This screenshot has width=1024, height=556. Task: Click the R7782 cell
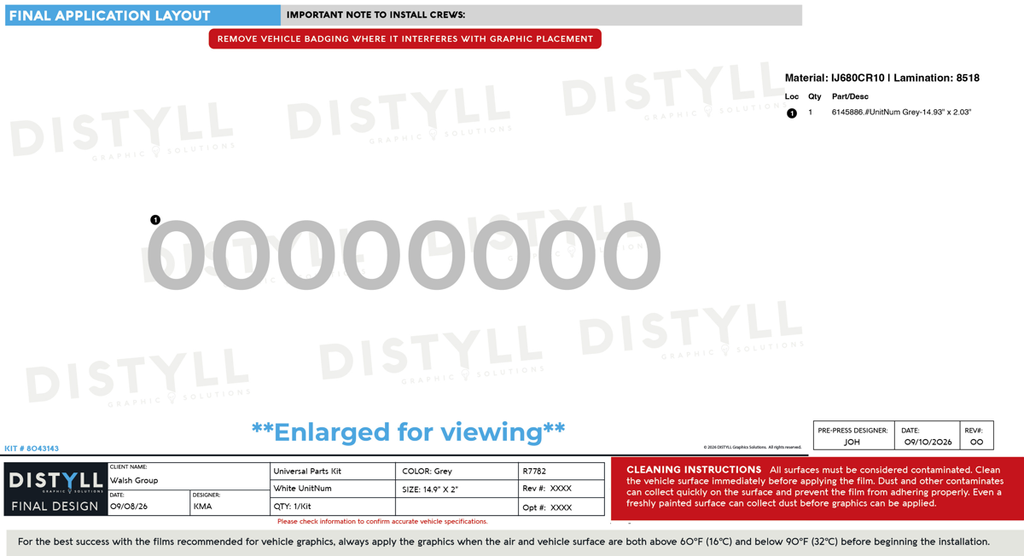pyautogui.click(x=561, y=471)
